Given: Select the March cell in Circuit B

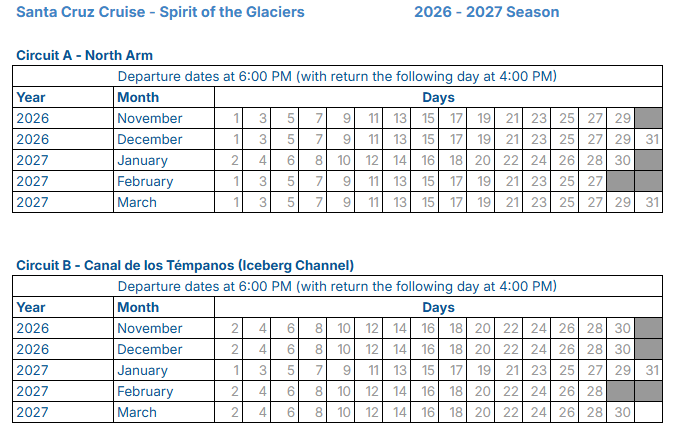Looking at the screenshot, I should point(137,412).
